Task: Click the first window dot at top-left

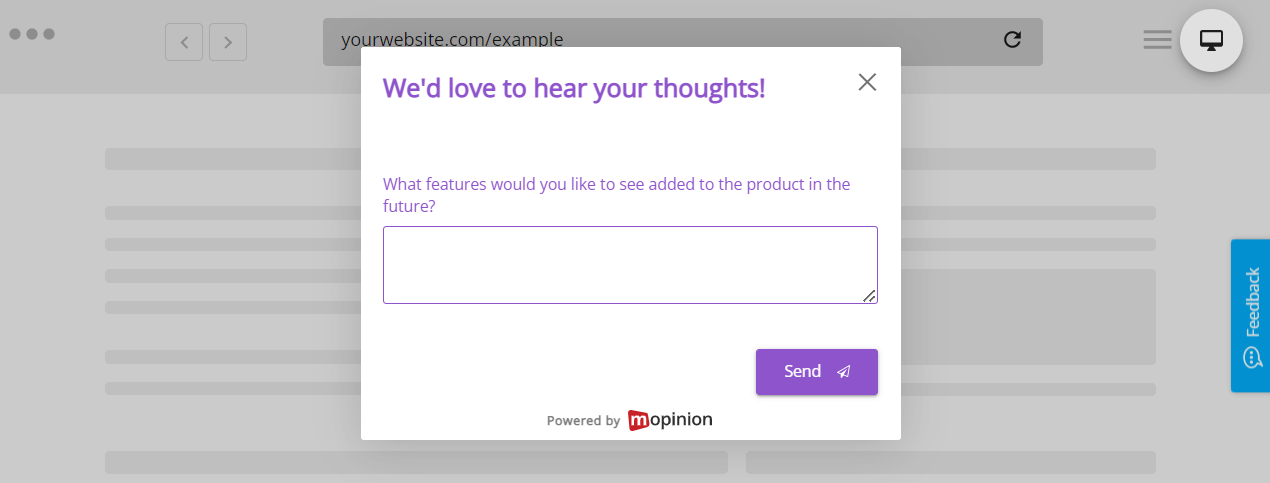Action: point(15,34)
